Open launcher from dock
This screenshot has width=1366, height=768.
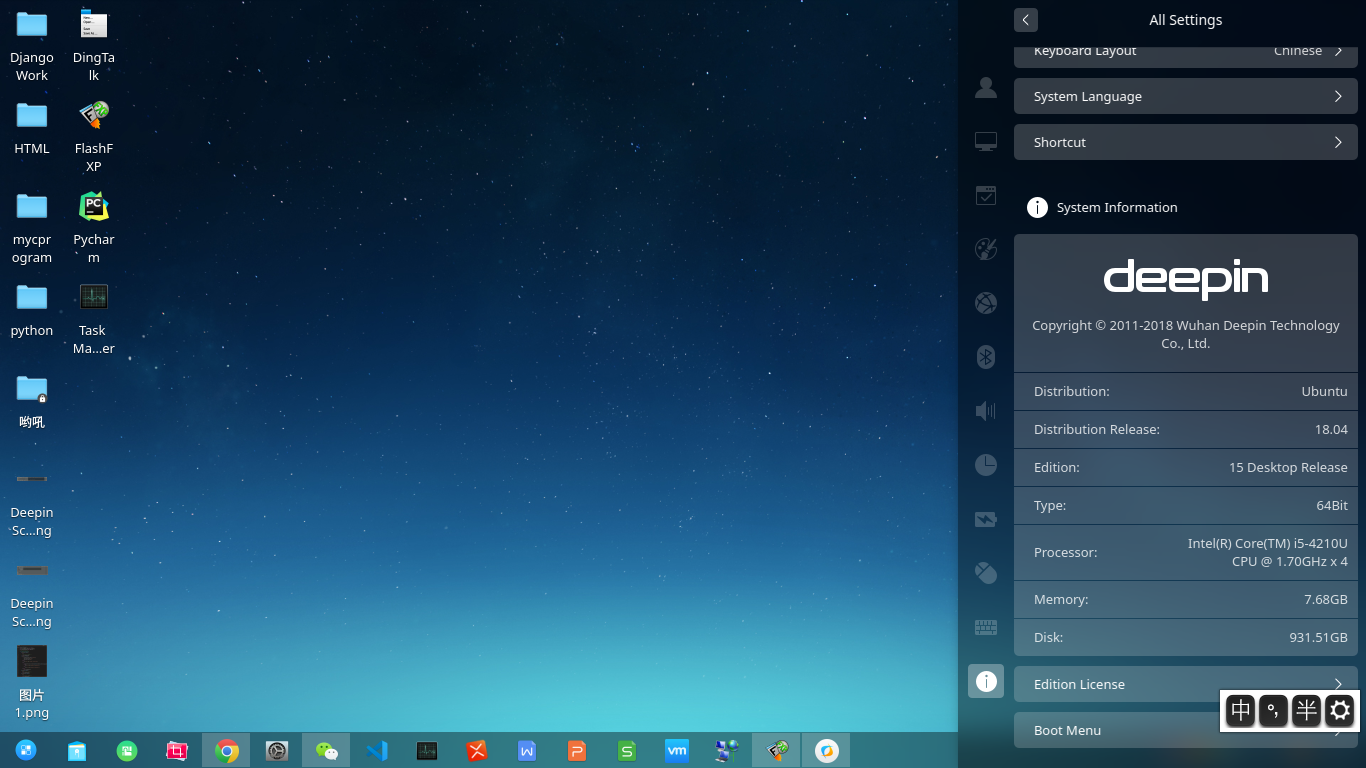click(x=26, y=750)
